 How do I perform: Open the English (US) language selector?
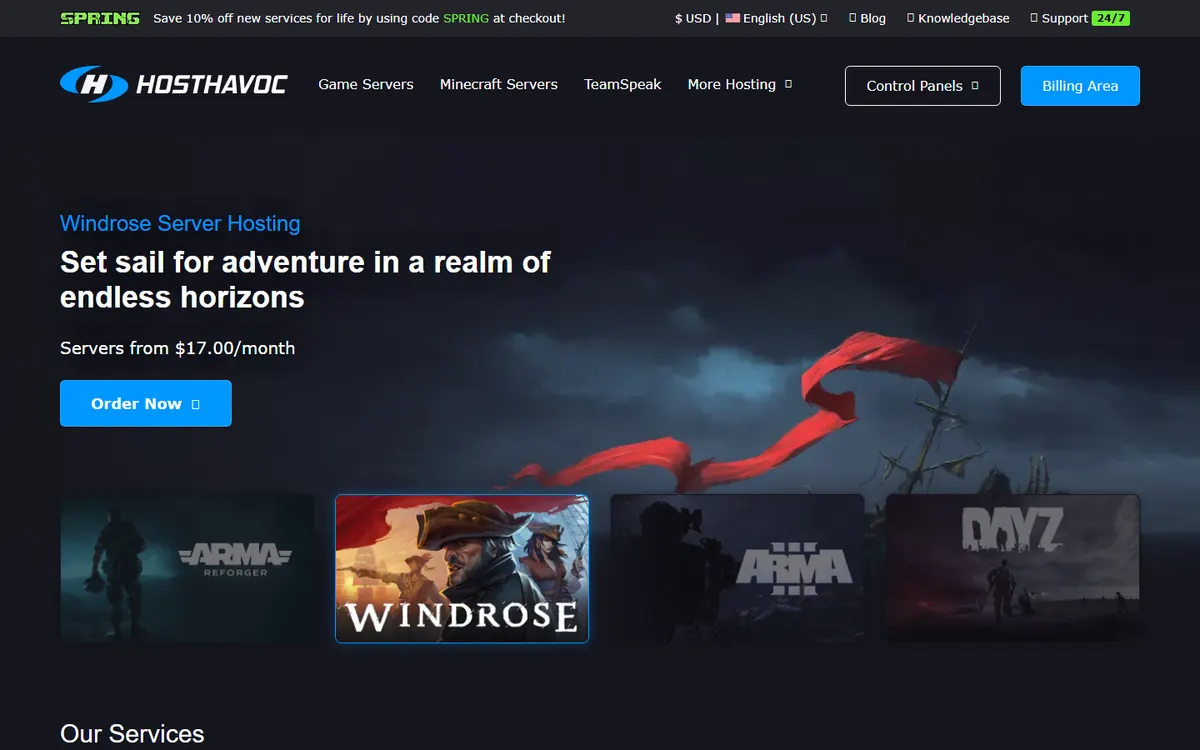(x=776, y=18)
